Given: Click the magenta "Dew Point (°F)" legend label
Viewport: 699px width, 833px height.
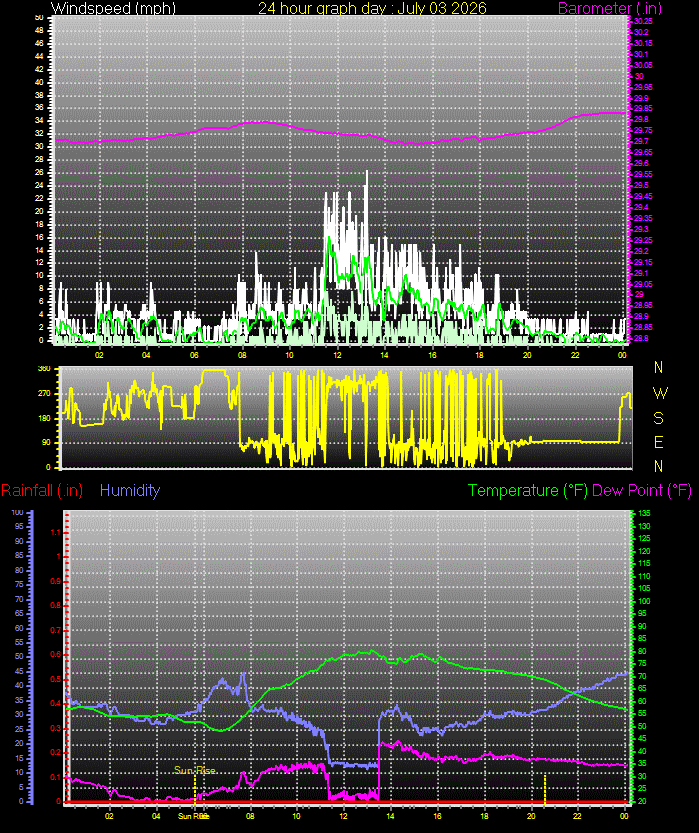Looking at the screenshot, I should coord(642,490).
